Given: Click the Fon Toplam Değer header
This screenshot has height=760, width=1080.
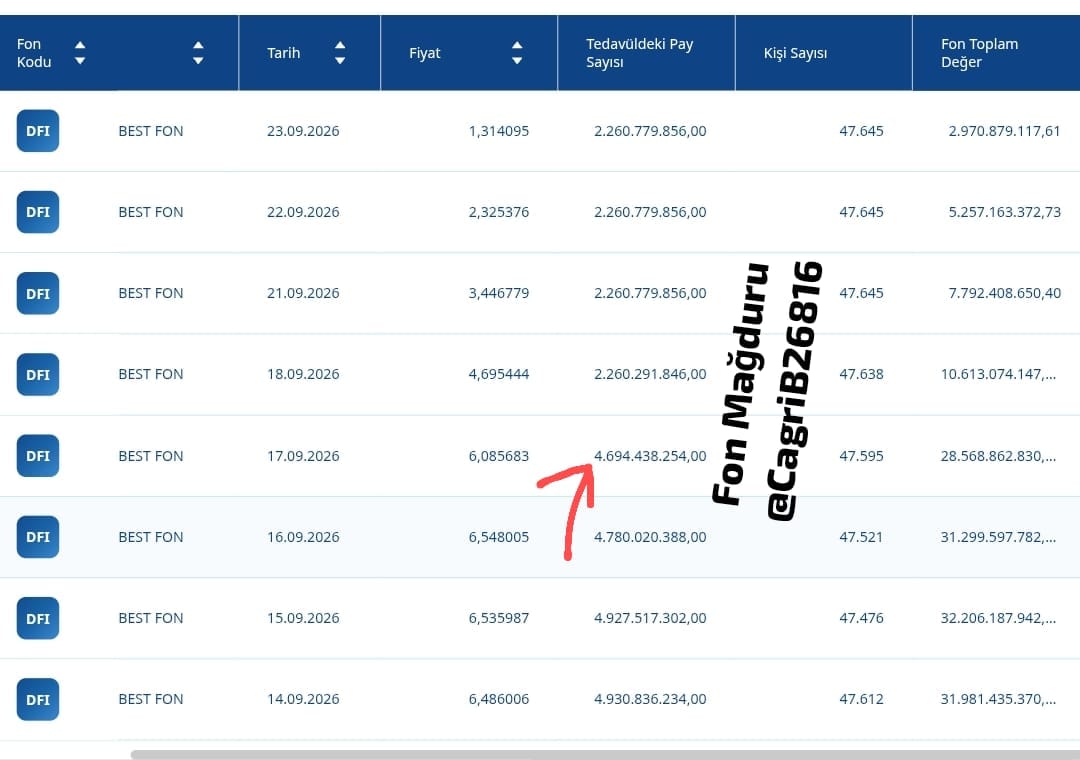Looking at the screenshot, I should pos(979,53).
